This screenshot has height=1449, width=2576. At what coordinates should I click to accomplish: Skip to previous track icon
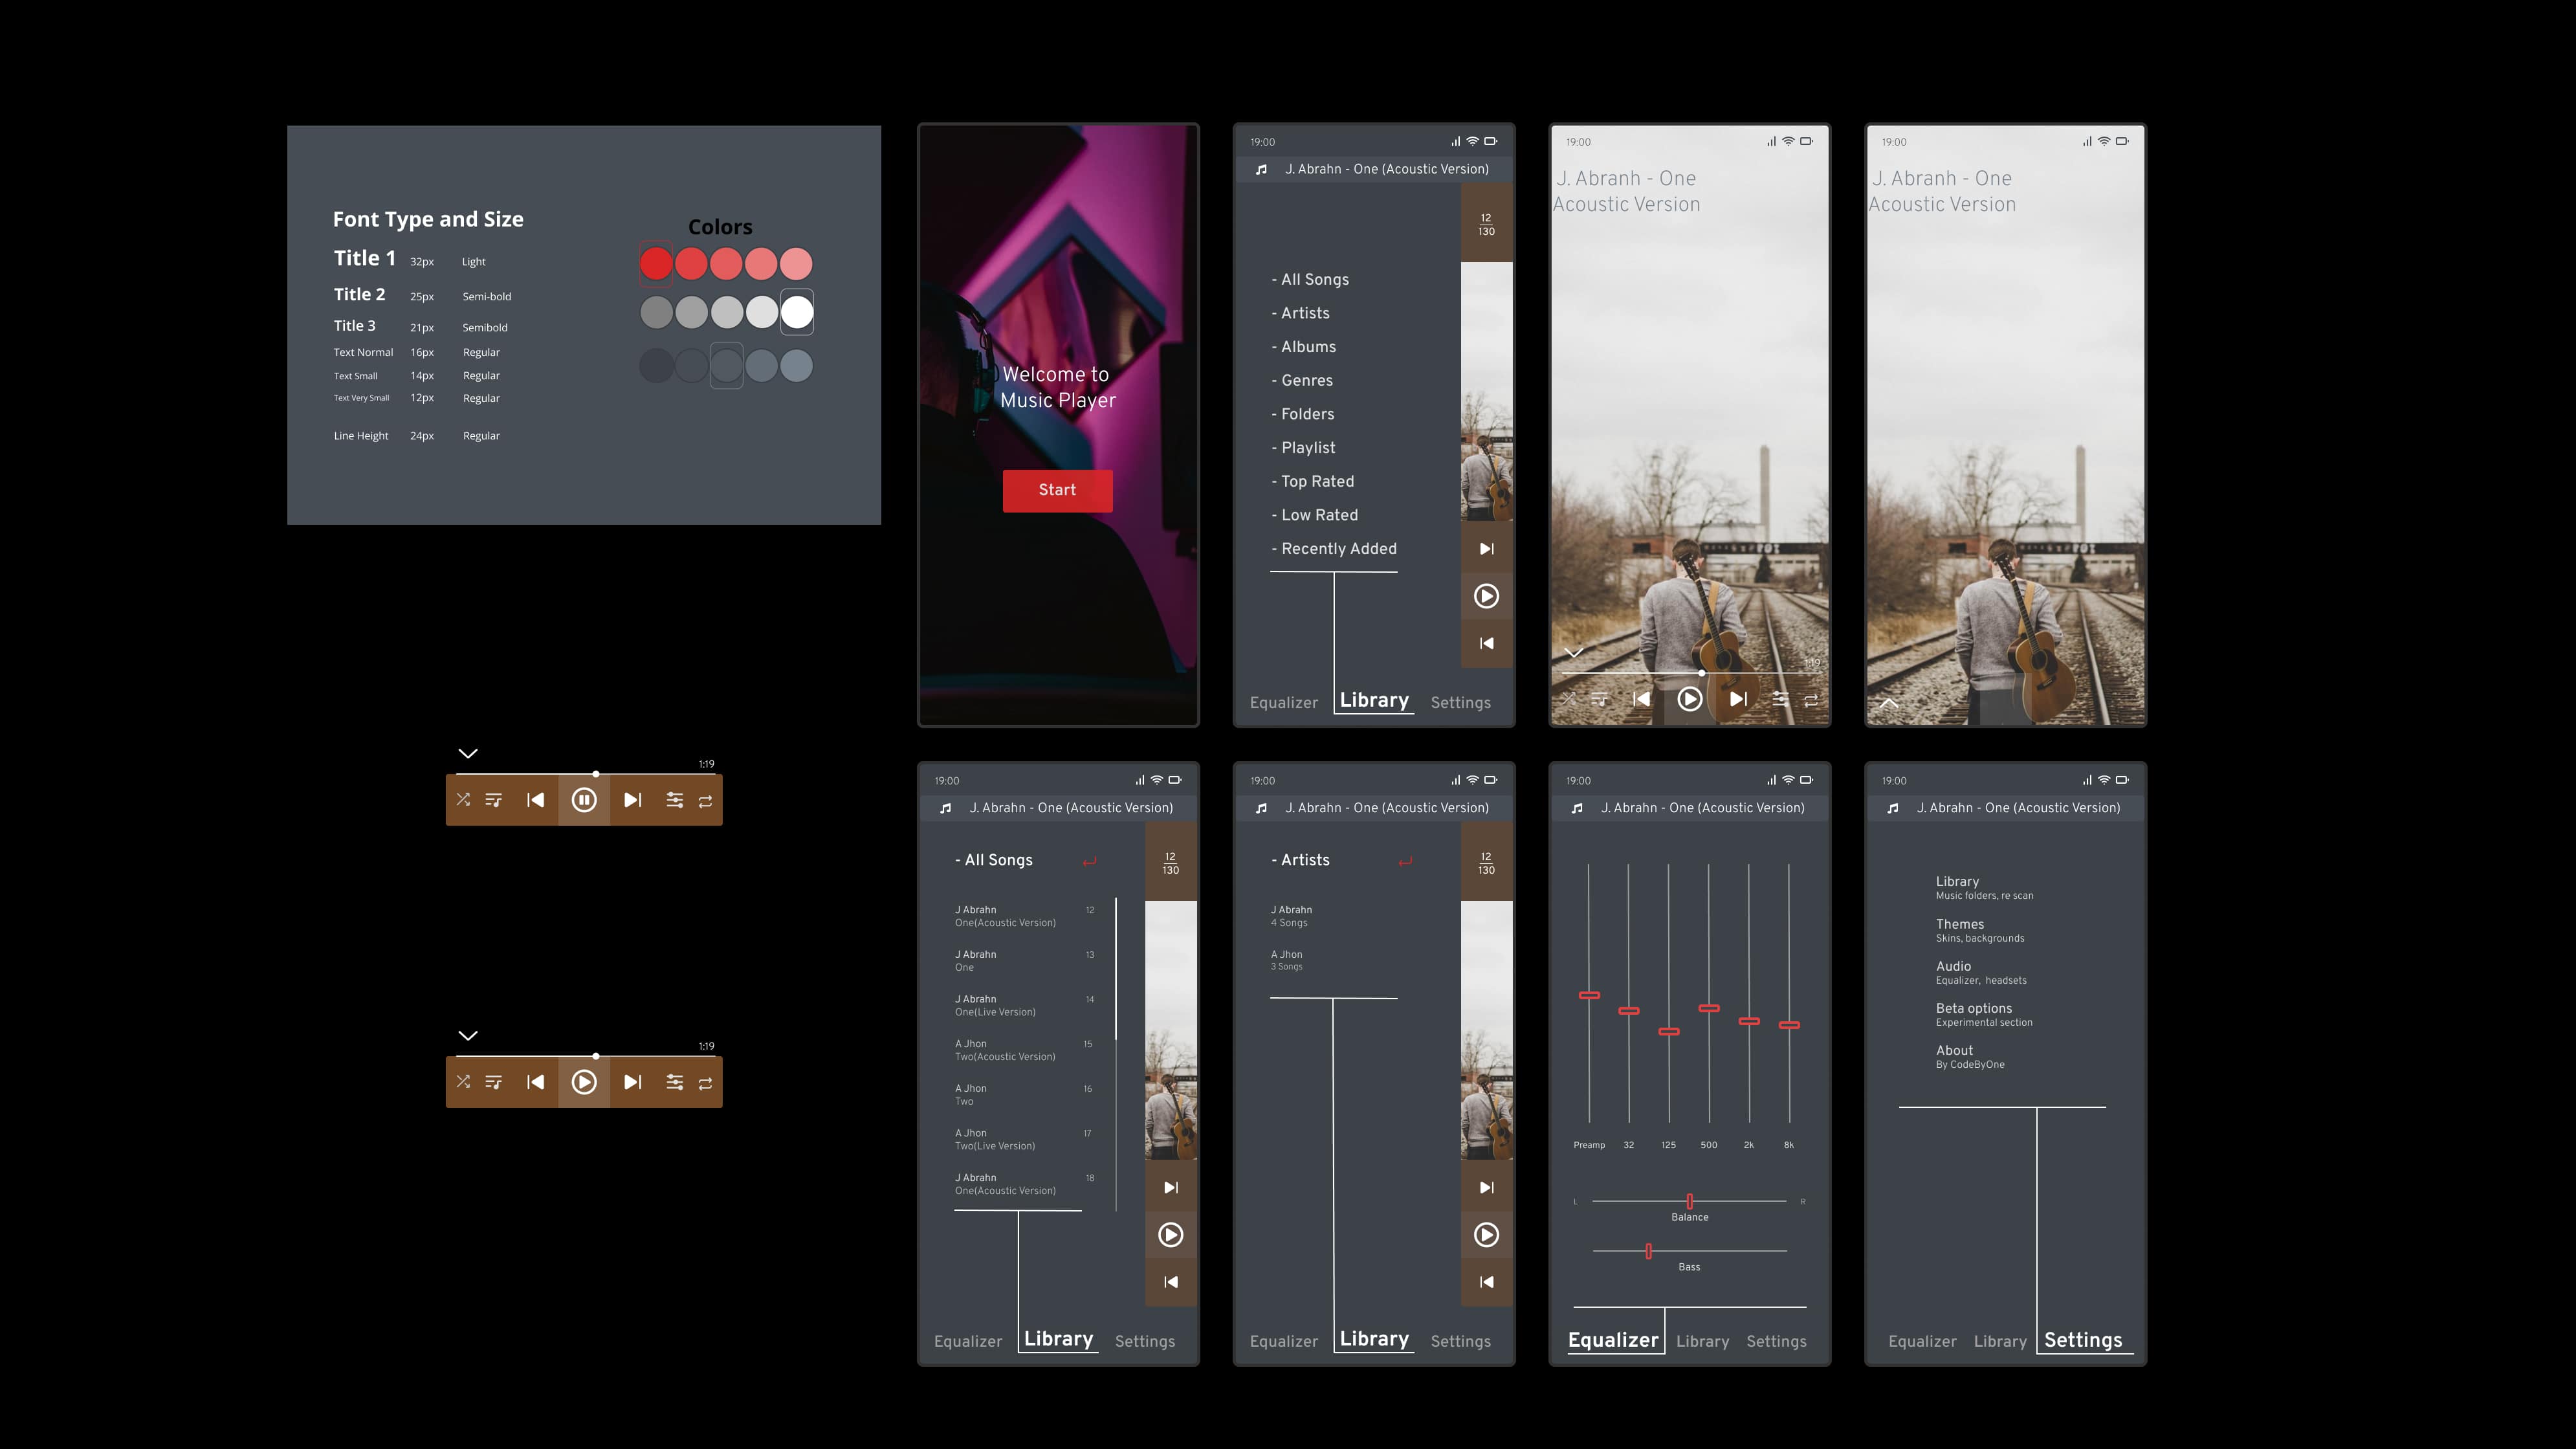[x=536, y=799]
